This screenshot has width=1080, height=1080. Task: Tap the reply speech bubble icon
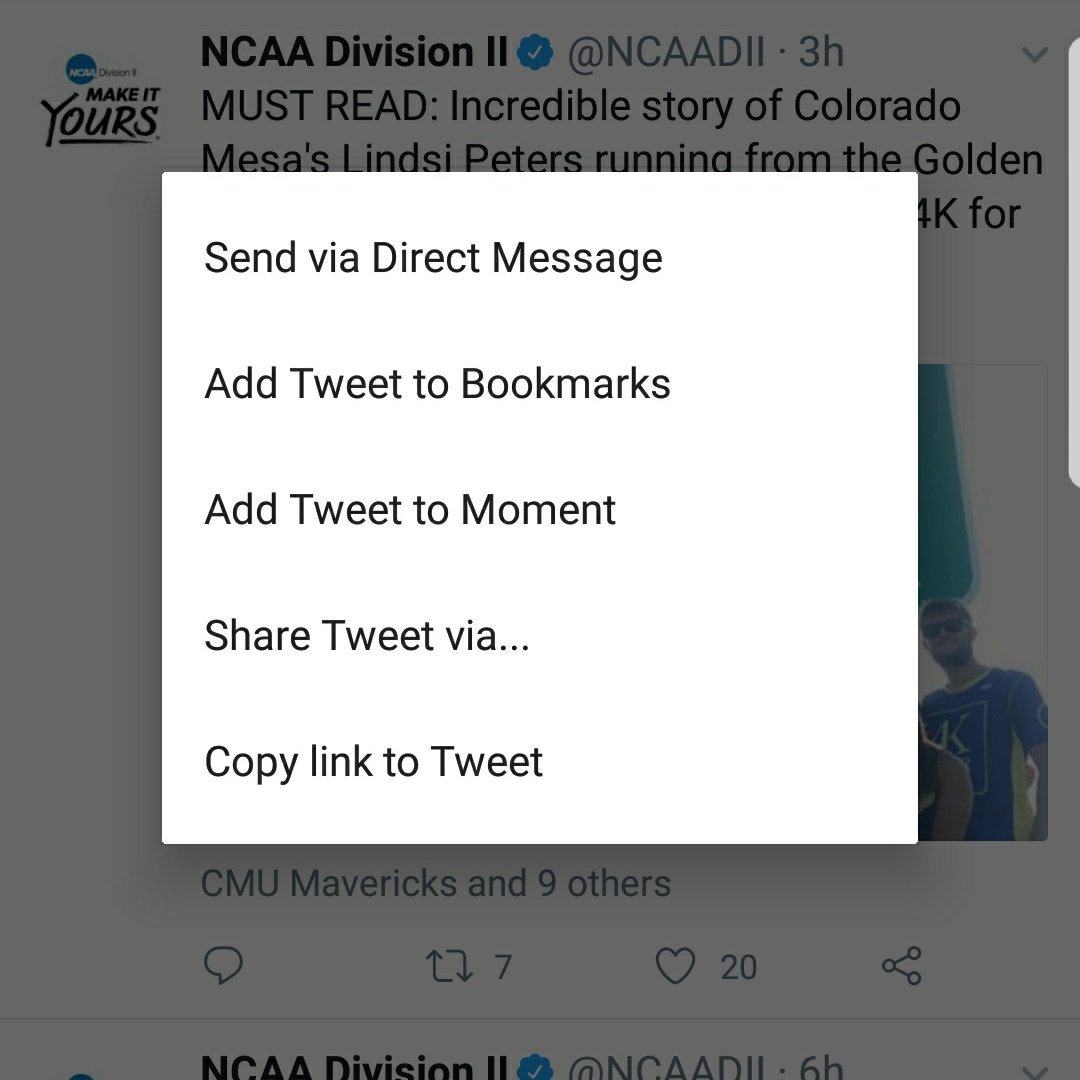pos(223,965)
